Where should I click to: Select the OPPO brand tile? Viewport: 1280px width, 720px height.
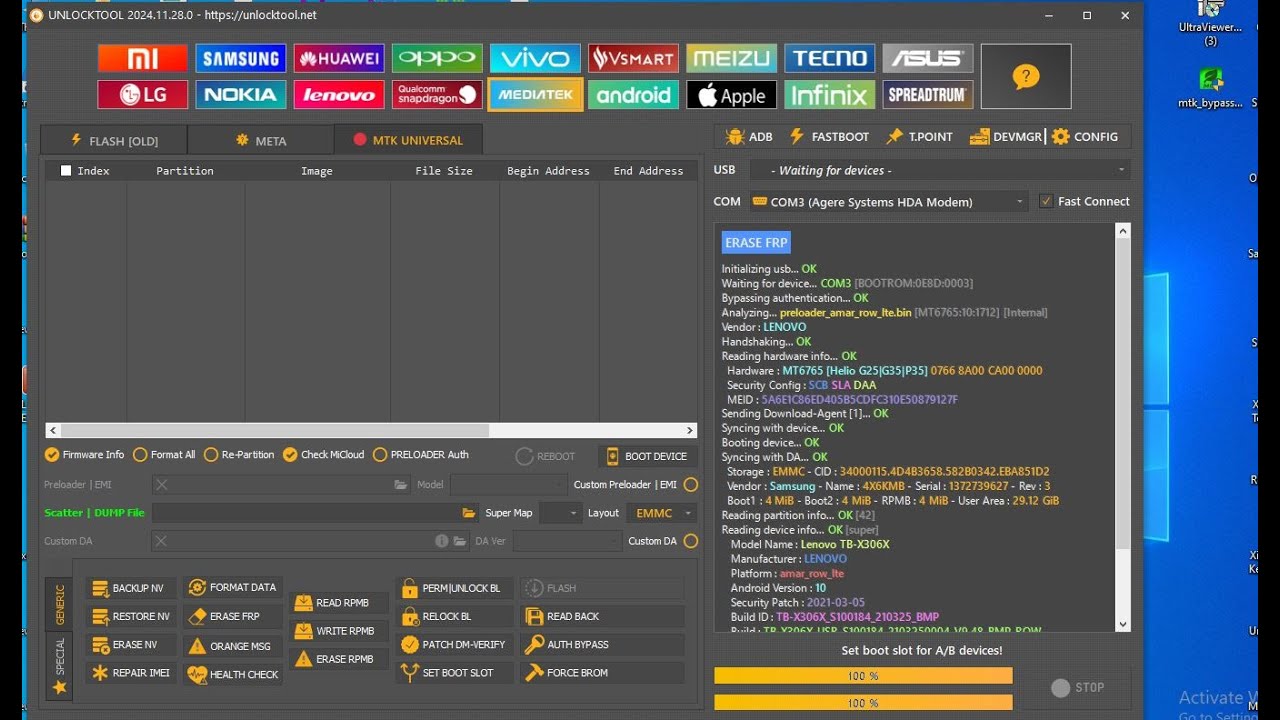(x=437, y=58)
